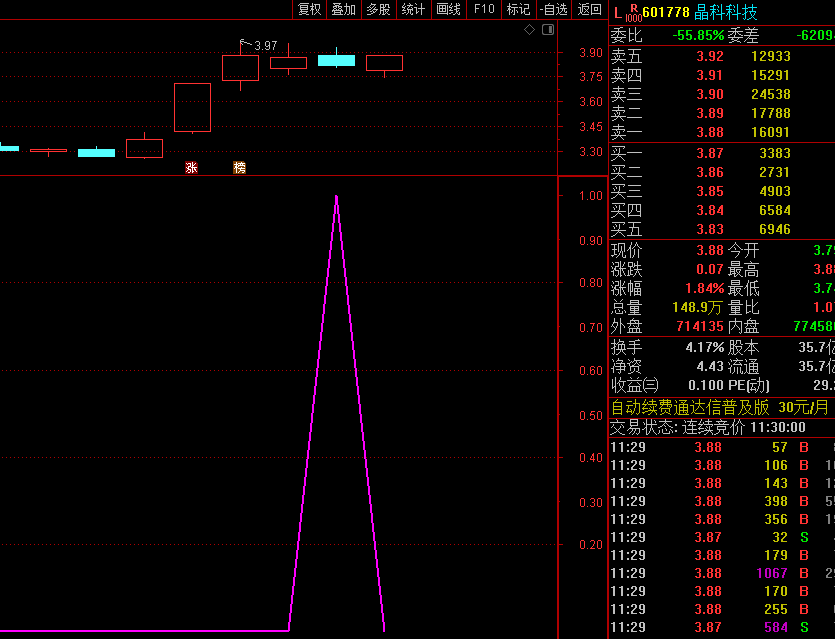Viewport: 835px width, 639px height.
Task: Click the R 1000 margin badge
Action: 633,13
